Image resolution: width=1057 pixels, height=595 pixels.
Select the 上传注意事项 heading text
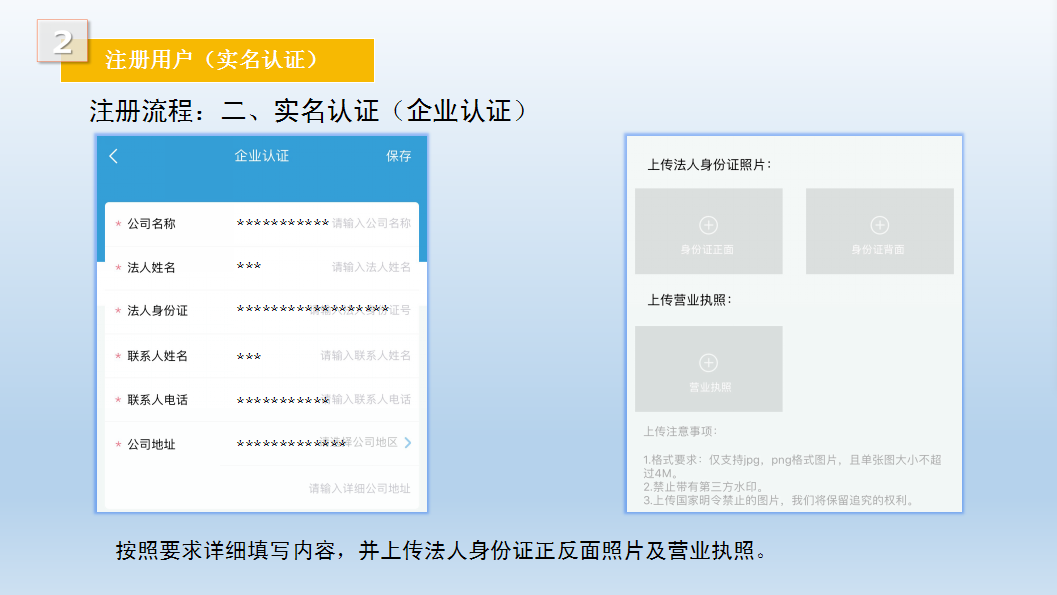pyautogui.click(x=680, y=432)
